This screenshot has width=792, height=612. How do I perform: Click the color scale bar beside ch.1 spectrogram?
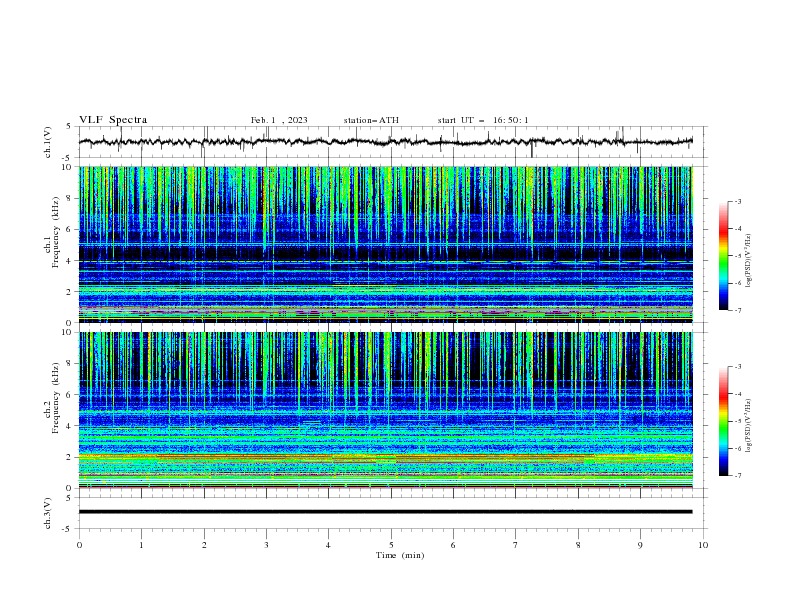(x=723, y=256)
